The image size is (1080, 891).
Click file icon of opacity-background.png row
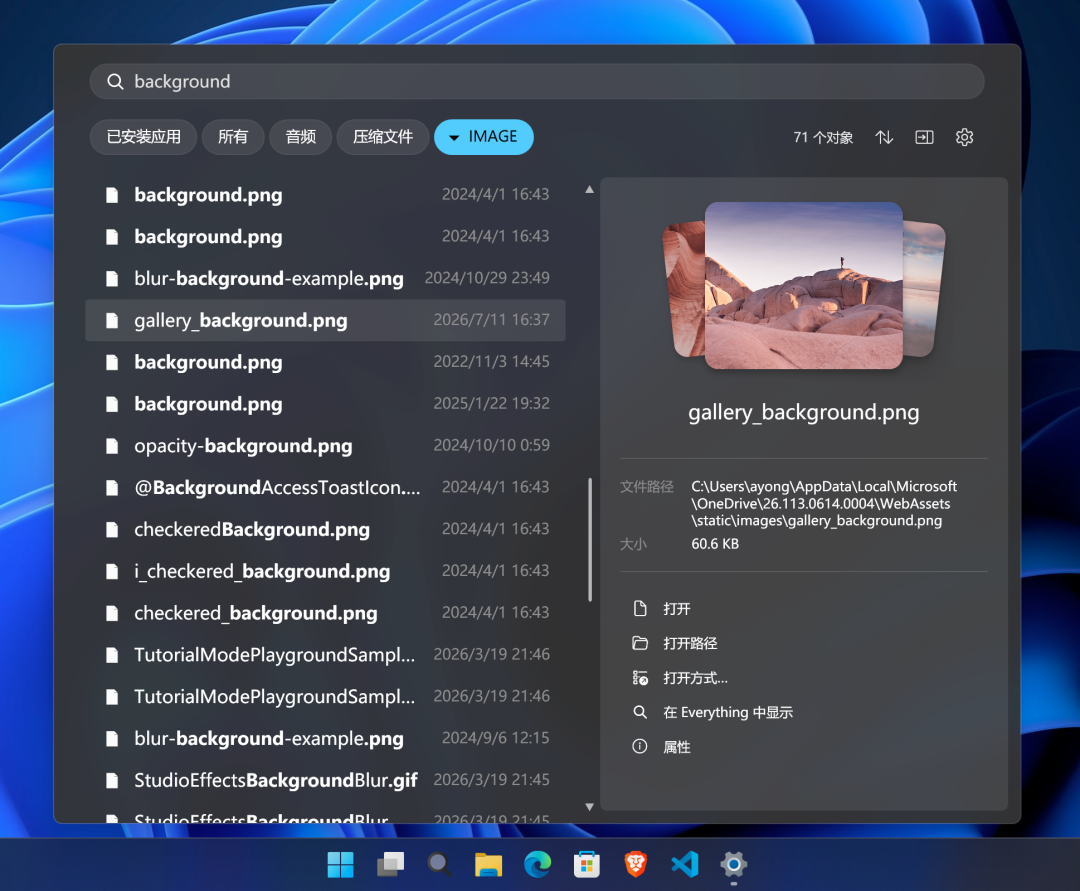tap(112, 446)
